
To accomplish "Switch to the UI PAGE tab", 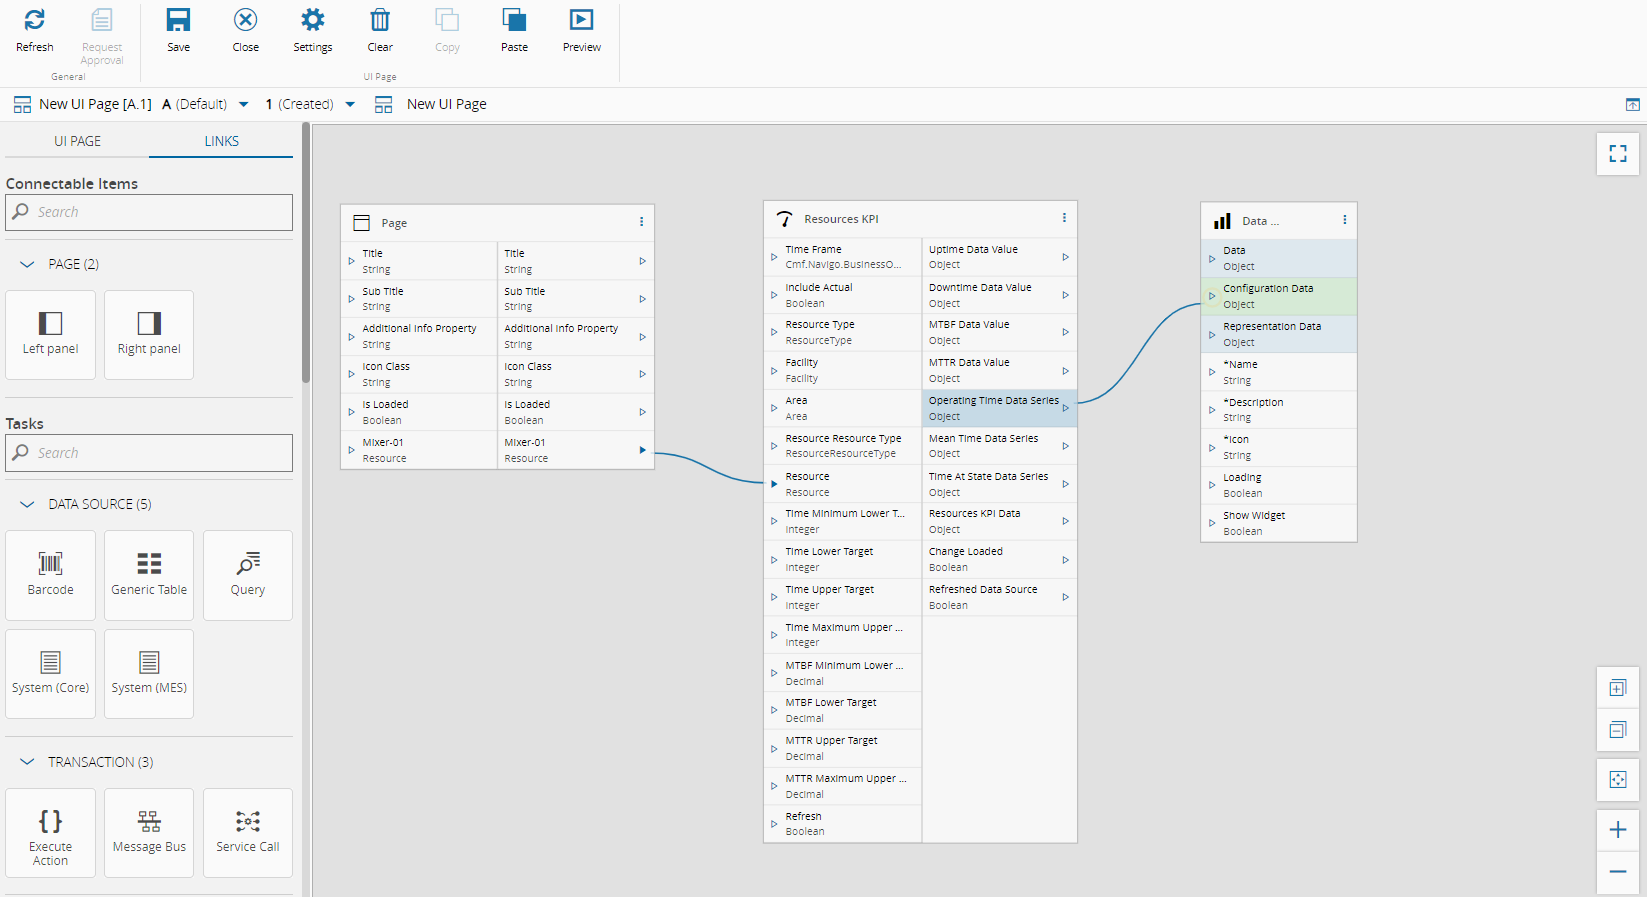I will pos(77,141).
